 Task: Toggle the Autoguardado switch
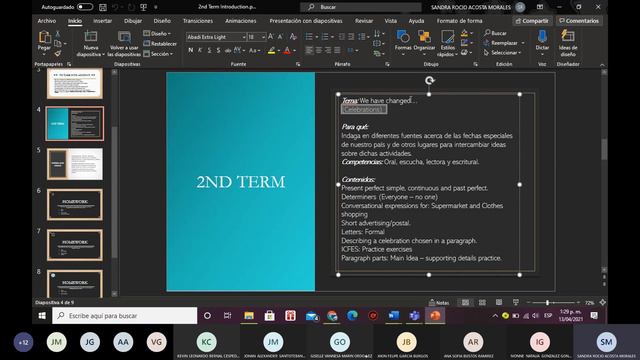click(x=85, y=7)
